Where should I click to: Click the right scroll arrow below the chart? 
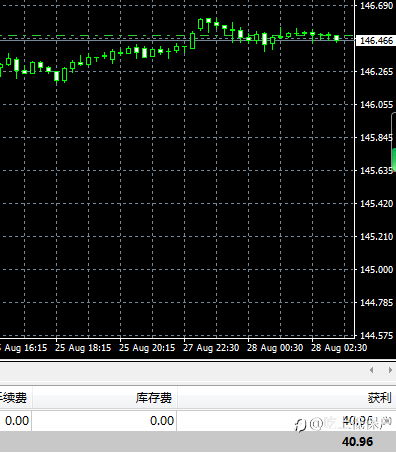coord(390,370)
